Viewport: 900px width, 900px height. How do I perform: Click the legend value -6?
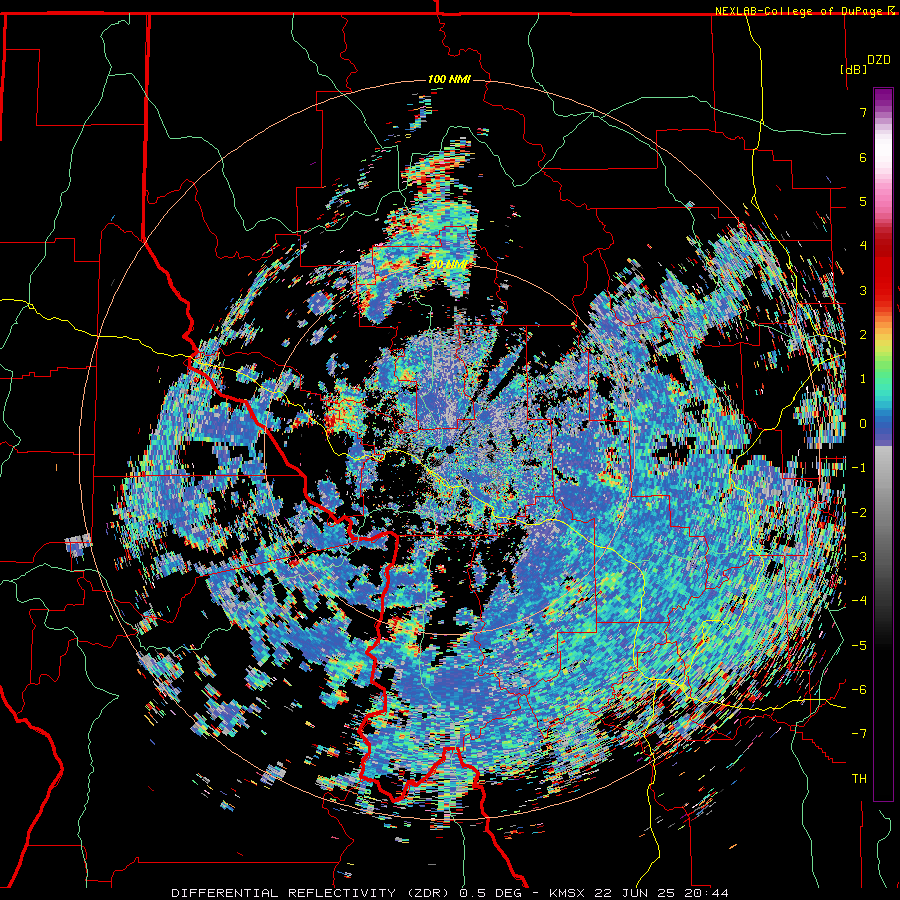(859, 690)
